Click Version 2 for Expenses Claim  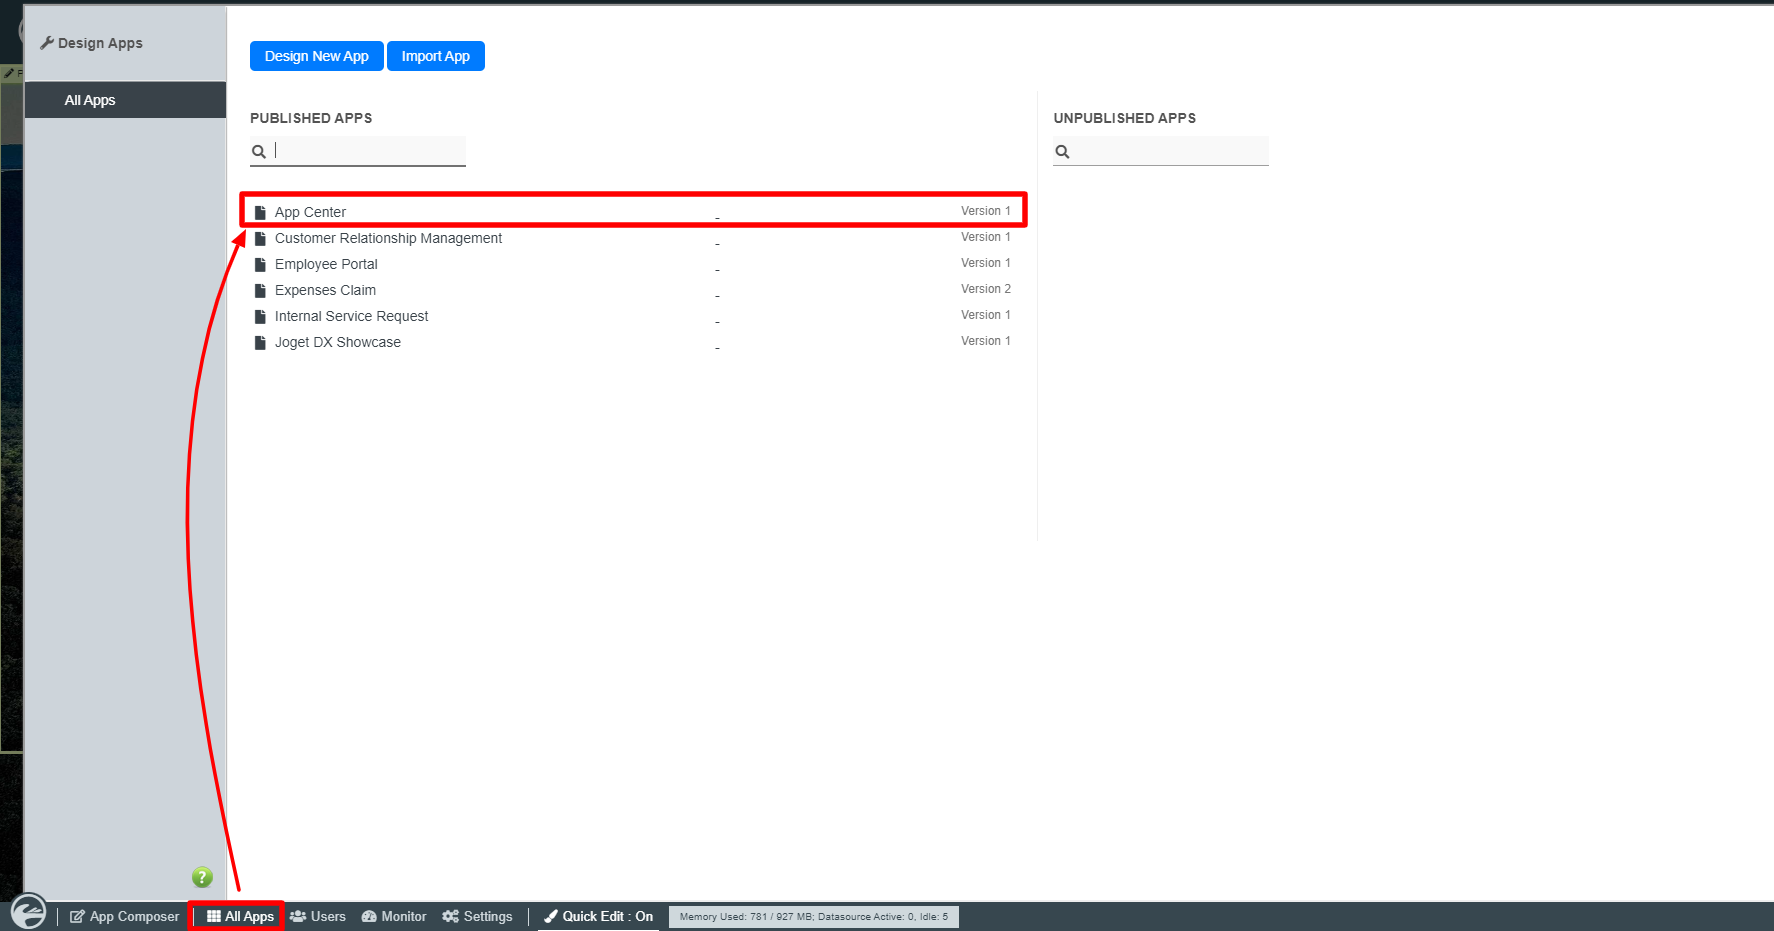986,289
